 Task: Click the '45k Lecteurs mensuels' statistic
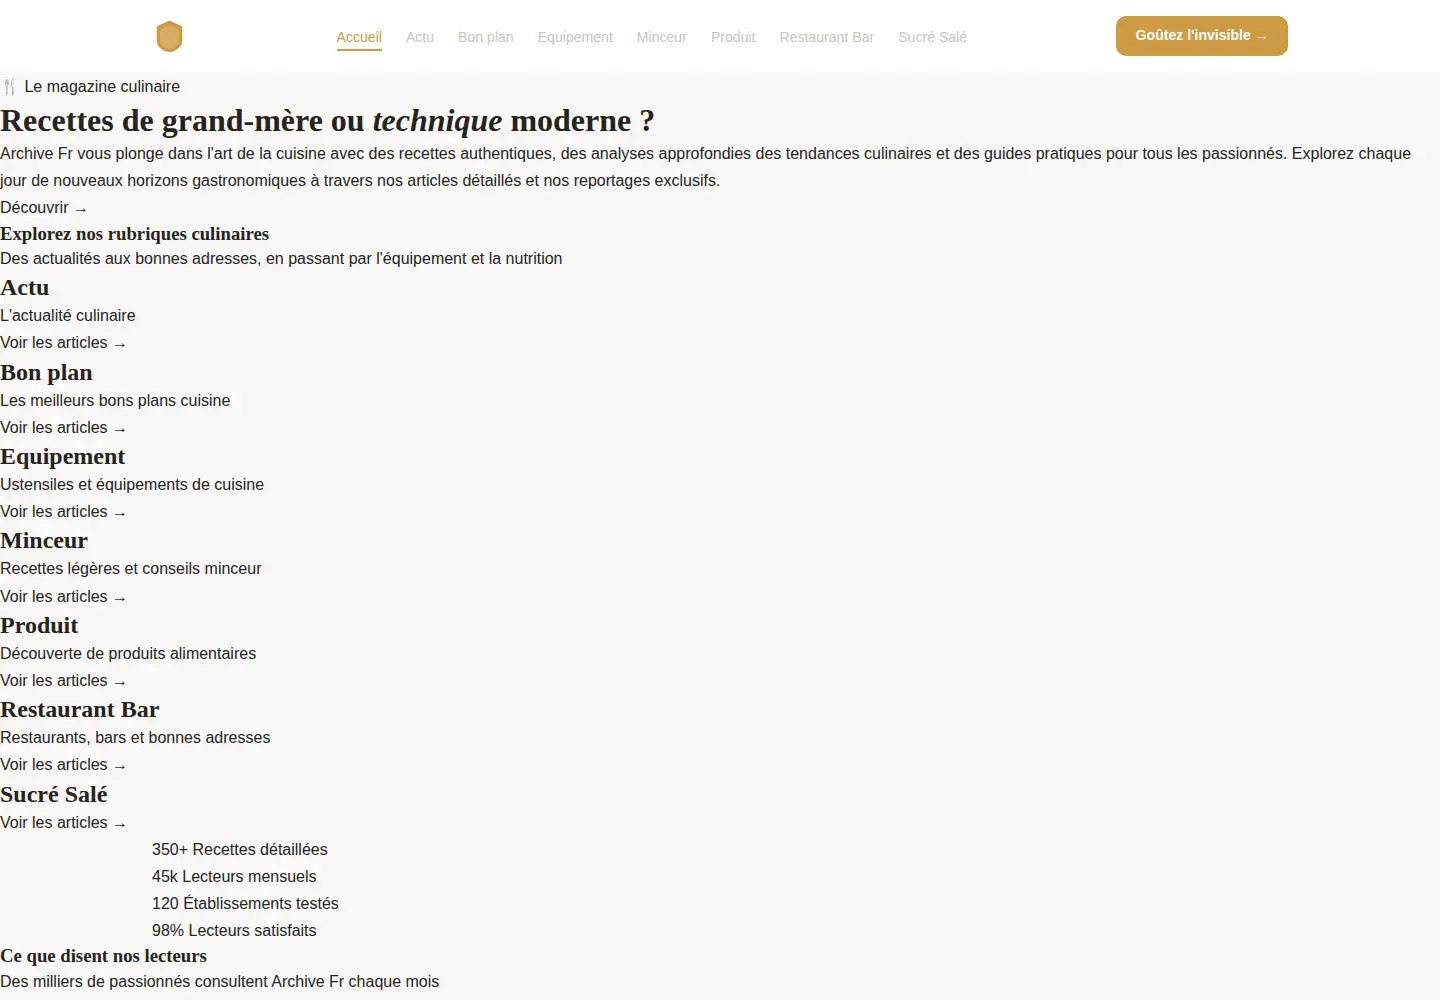pos(234,877)
